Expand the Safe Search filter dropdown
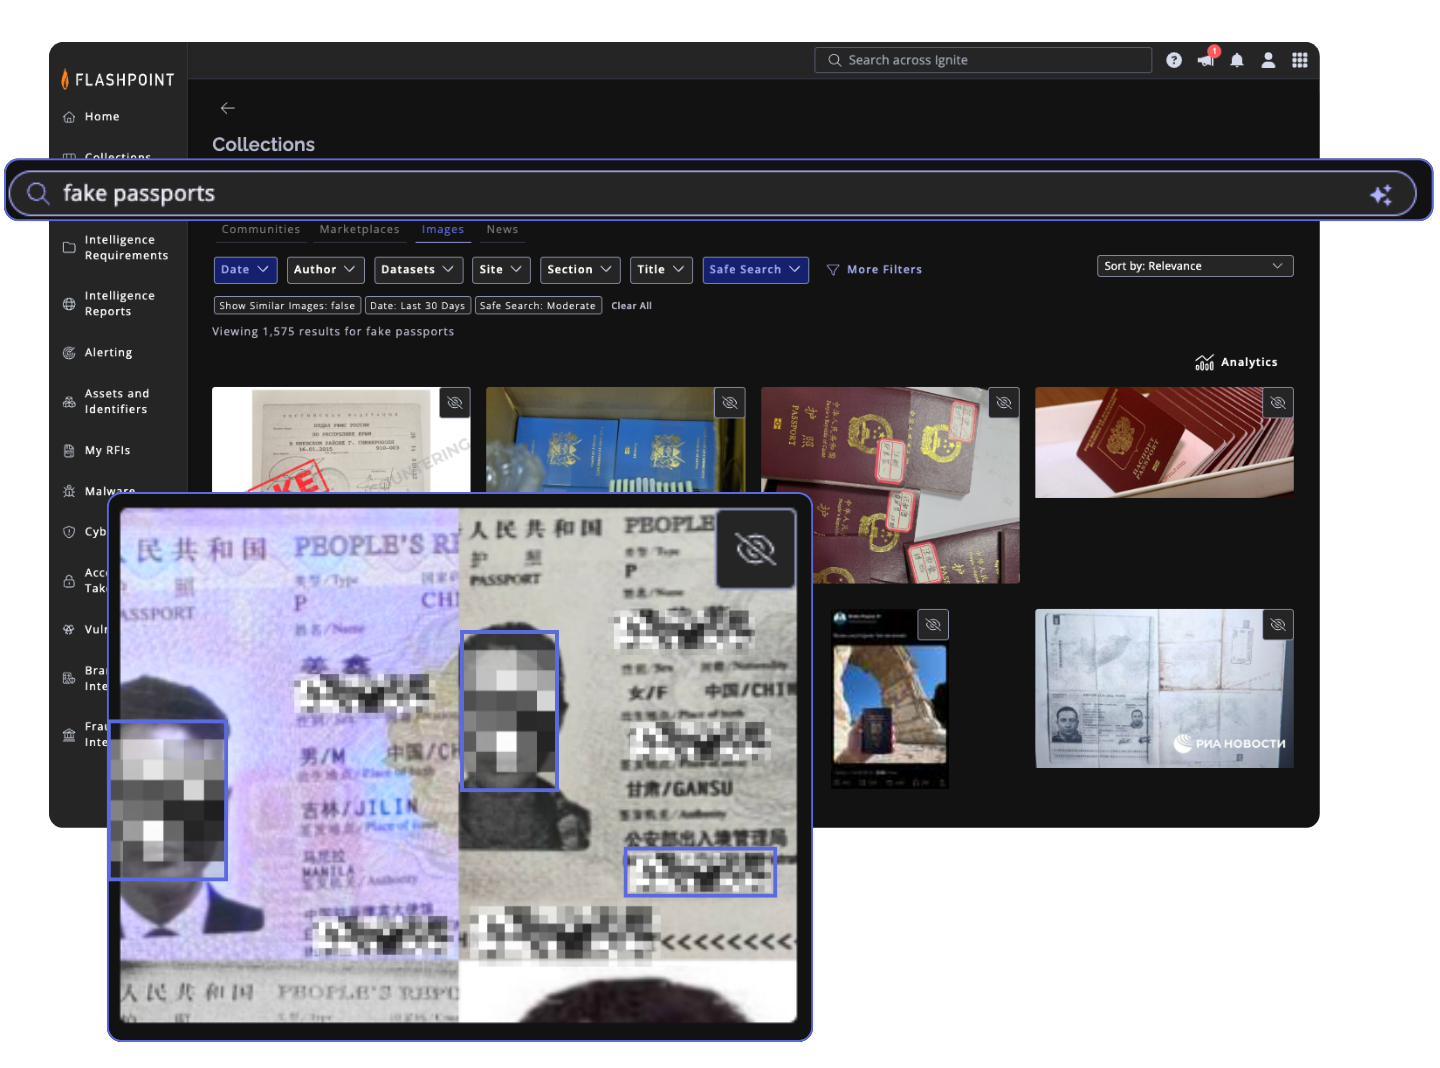The width and height of the screenshot is (1440, 1068). pyautogui.click(x=755, y=270)
